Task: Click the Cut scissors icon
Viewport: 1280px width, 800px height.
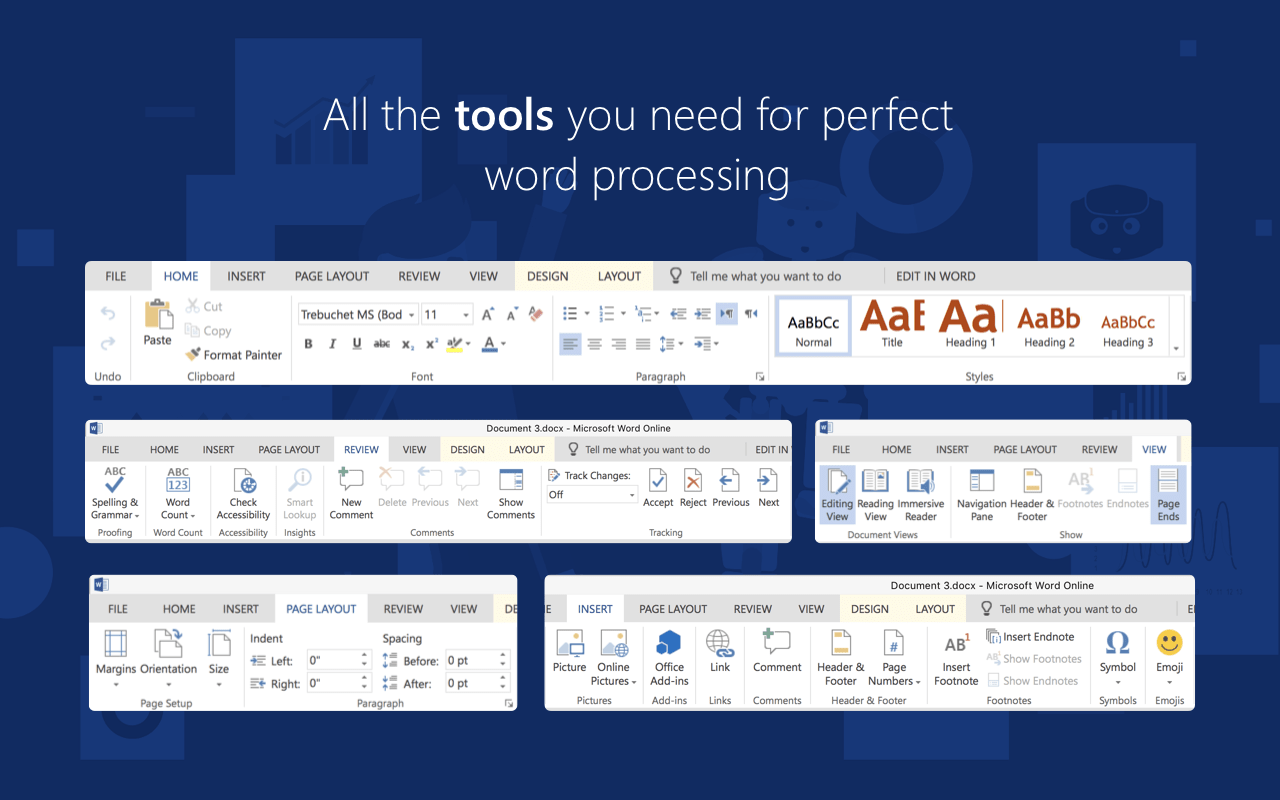Action: (193, 306)
